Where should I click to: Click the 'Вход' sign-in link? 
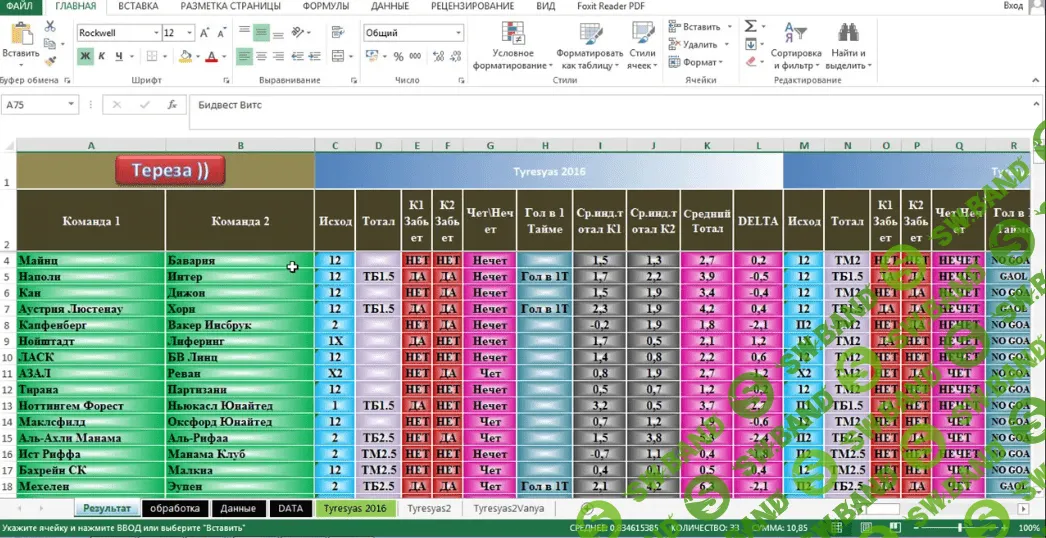[x=1012, y=7]
